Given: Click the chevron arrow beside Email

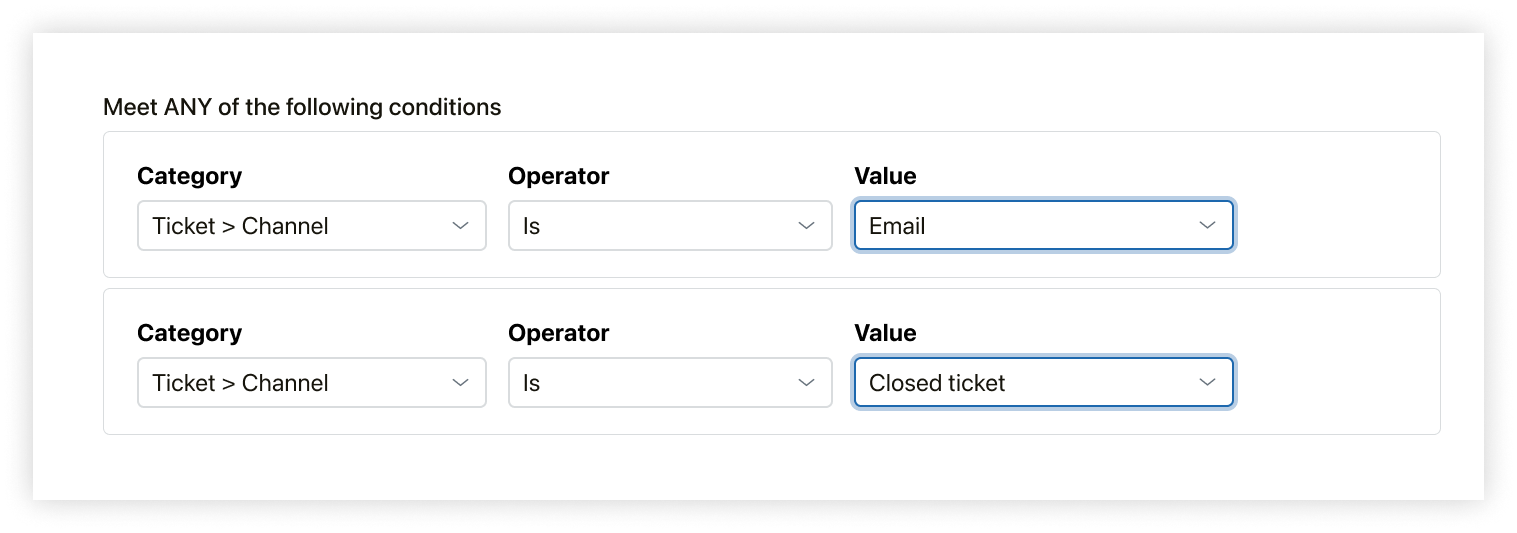Looking at the screenshot, I should pyautogui.click(x=1208, y=226).
